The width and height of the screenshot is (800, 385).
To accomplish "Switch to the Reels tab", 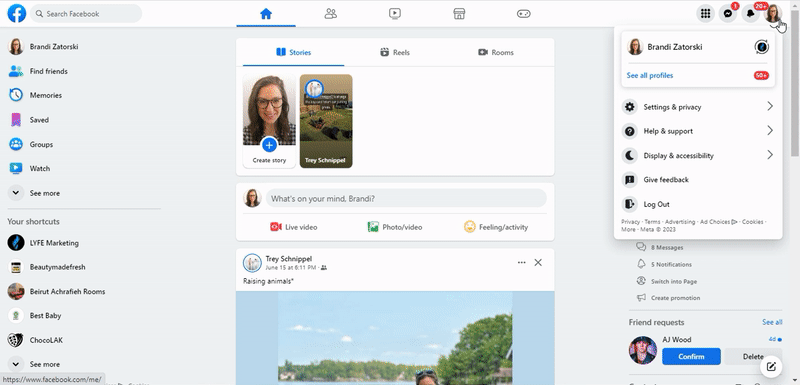I will click(x=395, y=53).
